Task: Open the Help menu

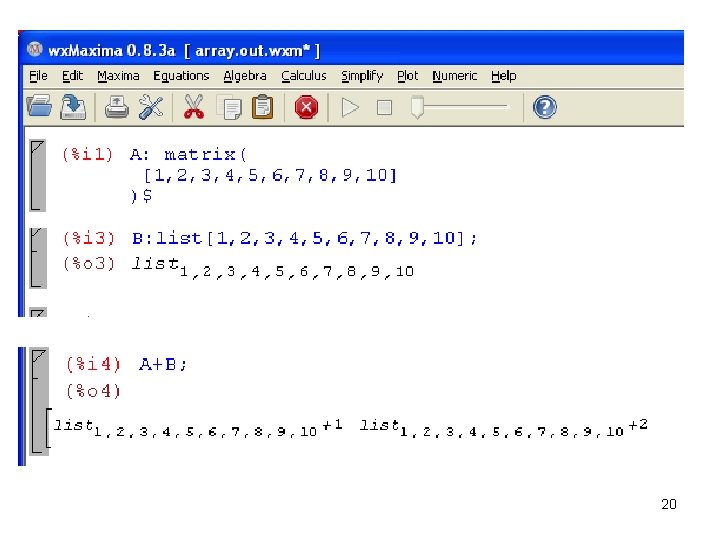Action: coord(504,76)
